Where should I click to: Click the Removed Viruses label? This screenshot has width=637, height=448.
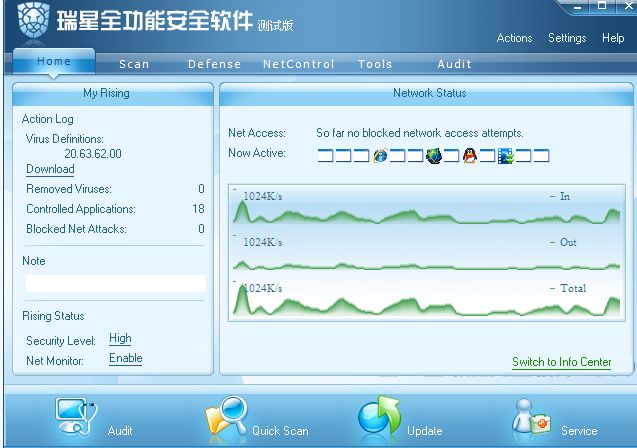click(x=69, y=189)
